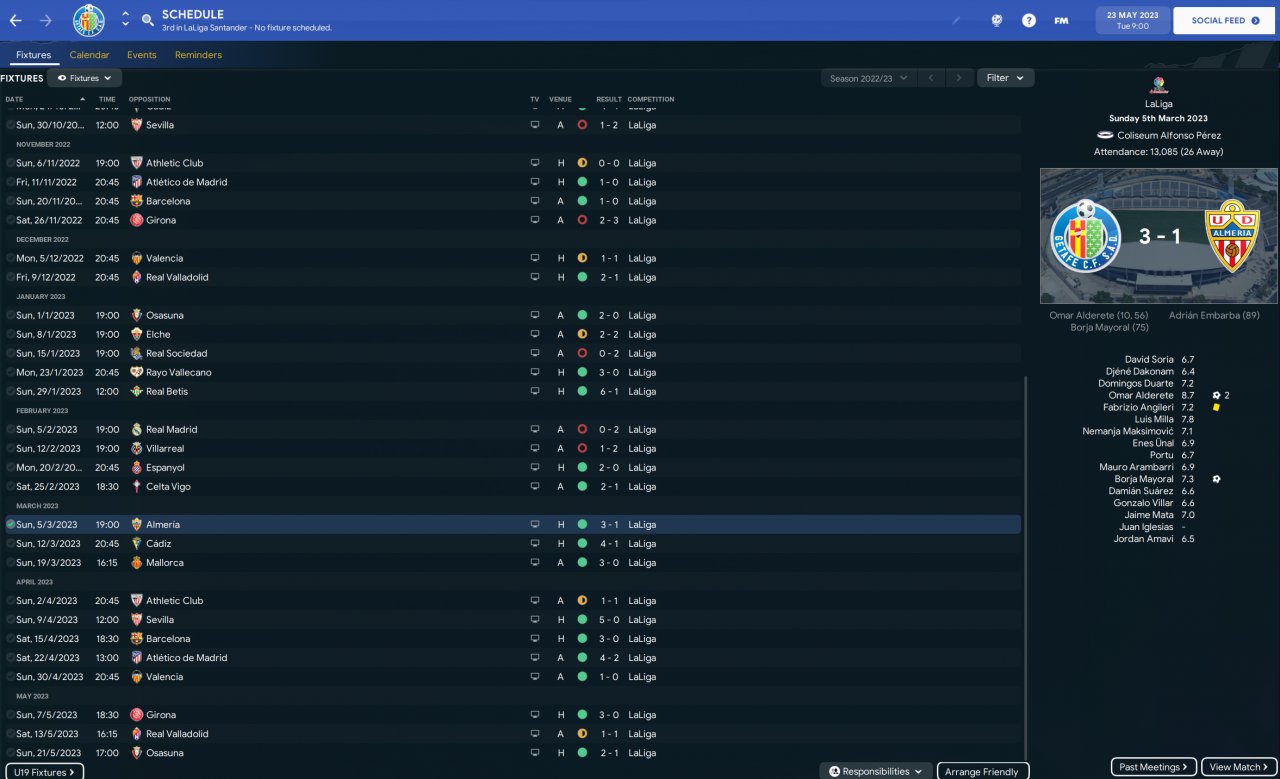The width and height of the screenshot is (1280, 779).
Task: Open the date continue panel 23 May 2023
Action: [x=1131, y=20]
